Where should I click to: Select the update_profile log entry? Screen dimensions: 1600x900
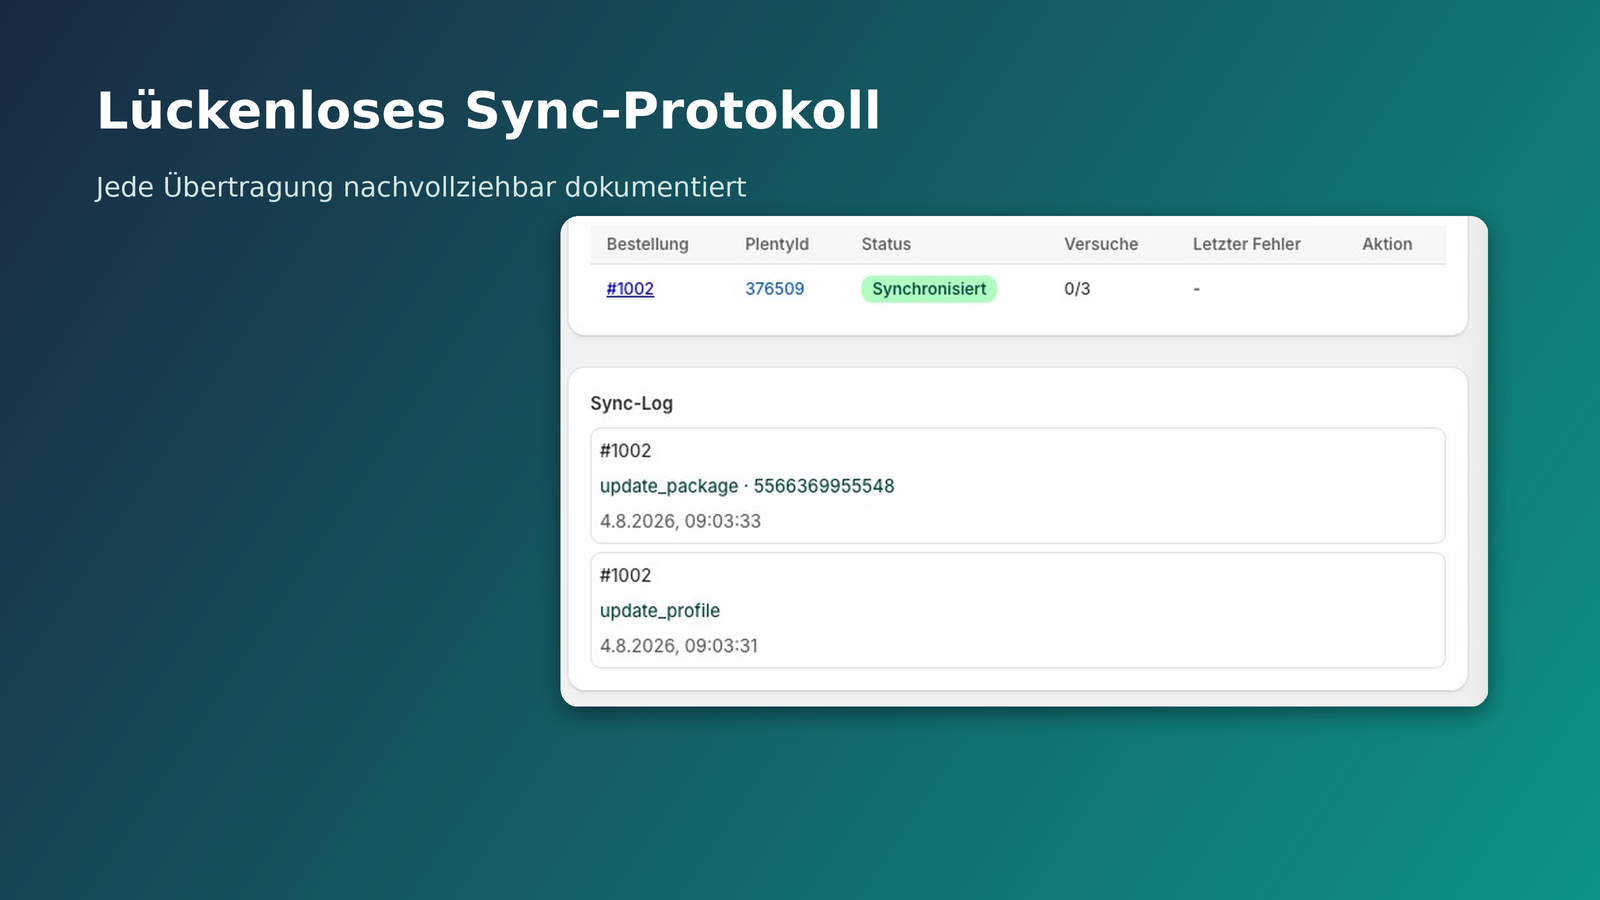pos(1018,611)
